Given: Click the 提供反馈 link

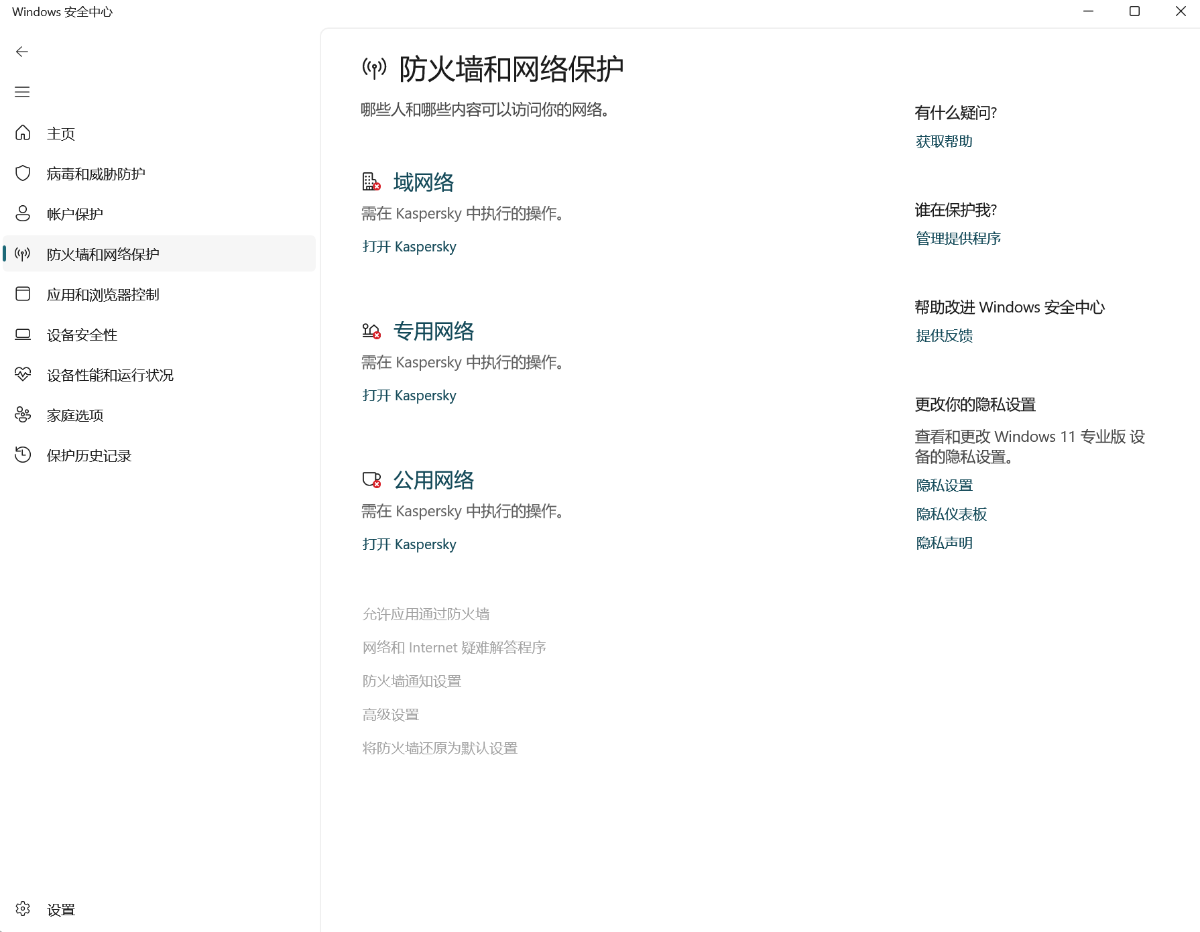Looking at the screenshot, I should [944, 335].
